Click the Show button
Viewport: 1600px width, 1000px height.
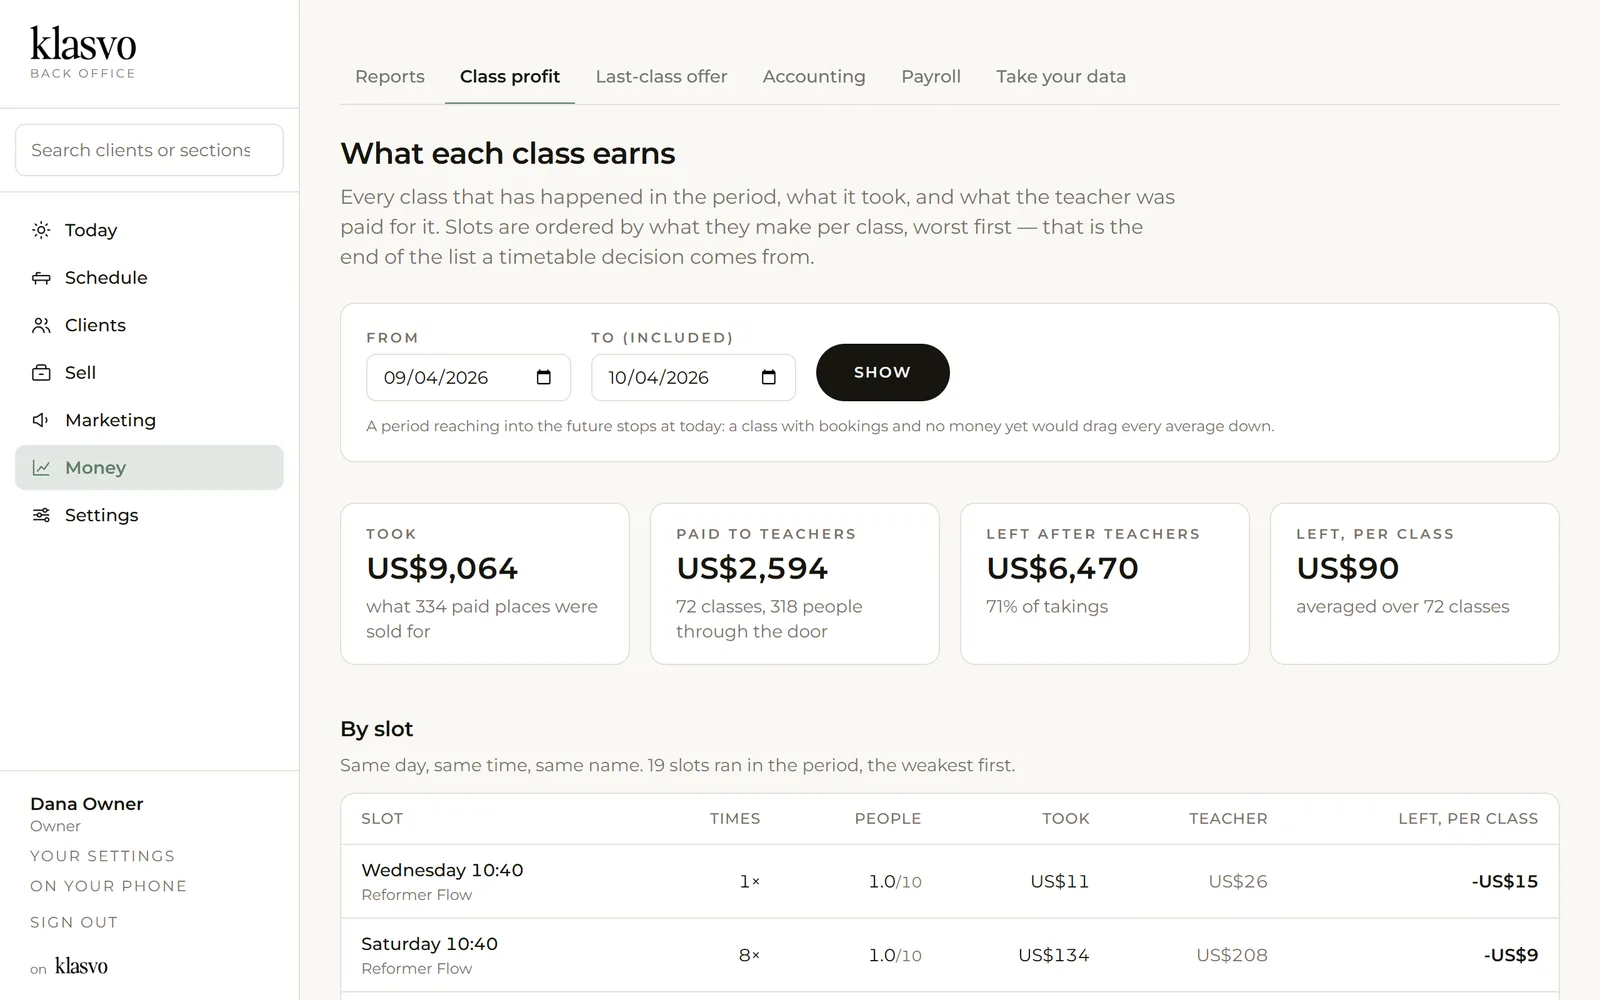coord(882,372)
